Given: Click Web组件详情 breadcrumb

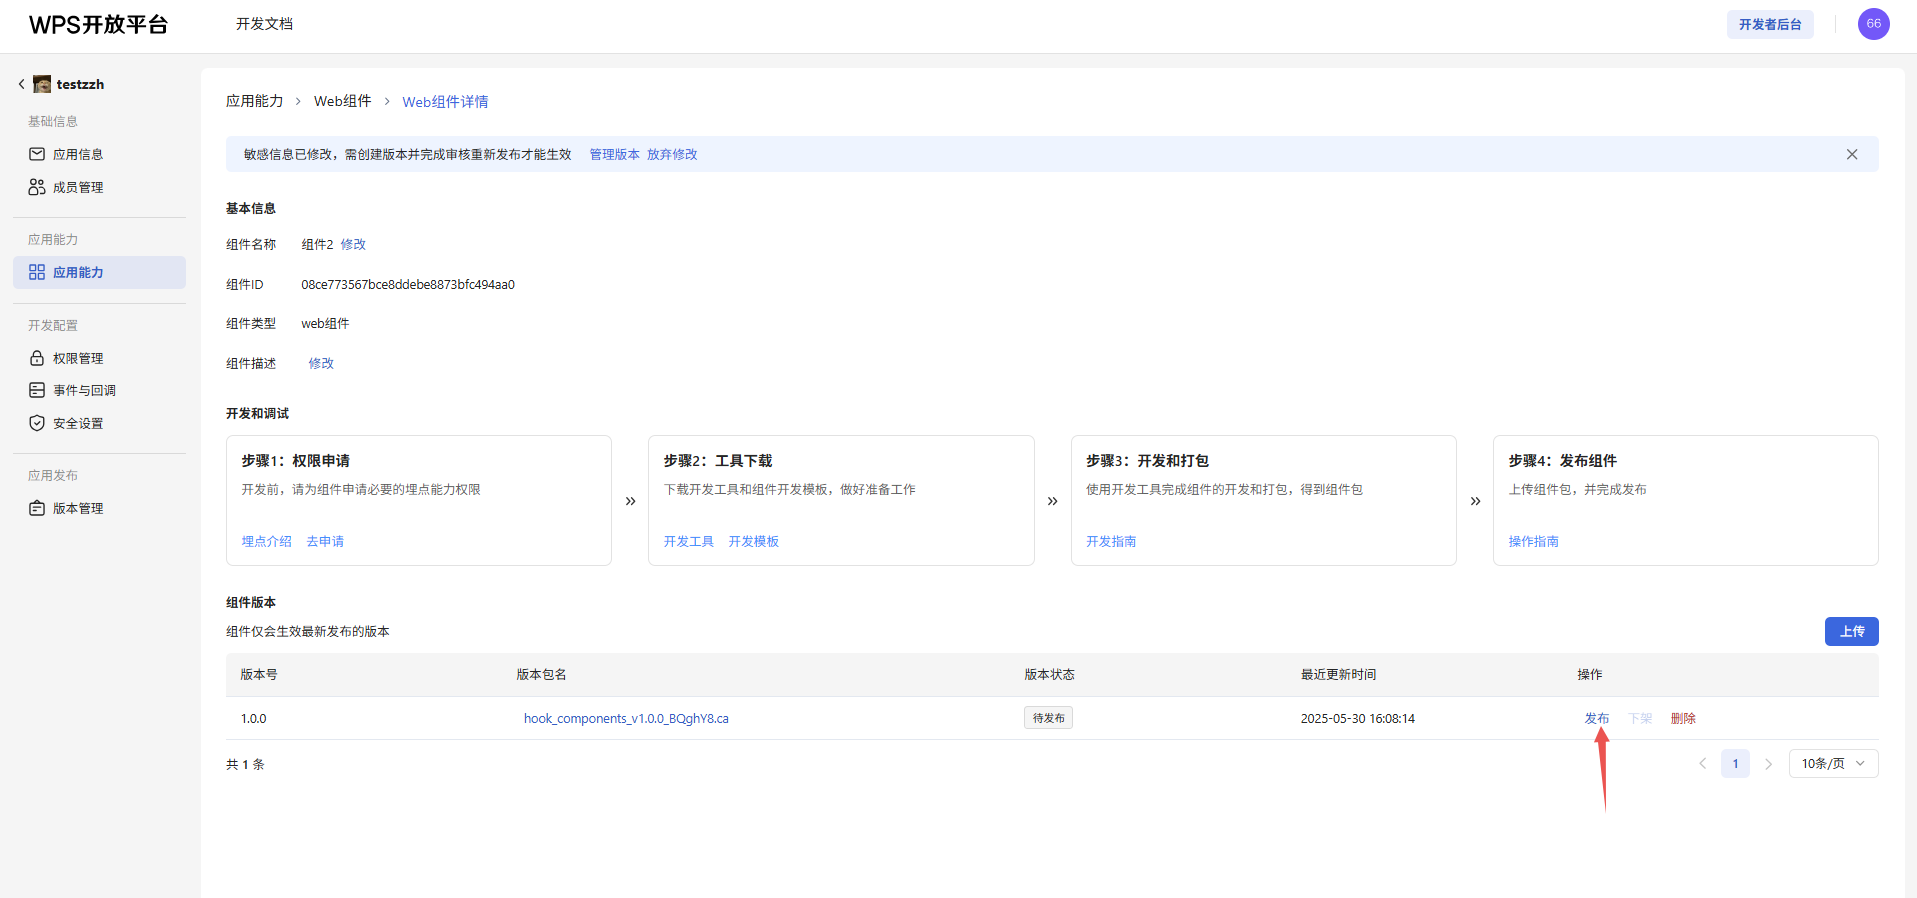Looking at the screenshot, I should point(445,101).
